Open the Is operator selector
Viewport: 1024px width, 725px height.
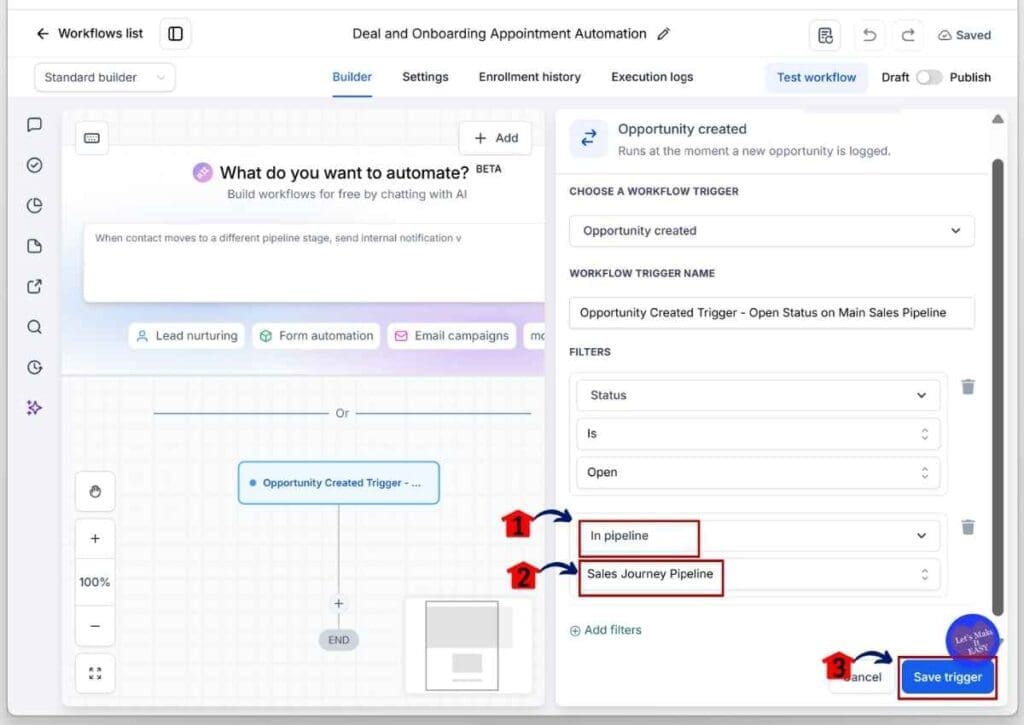[758, 434]
